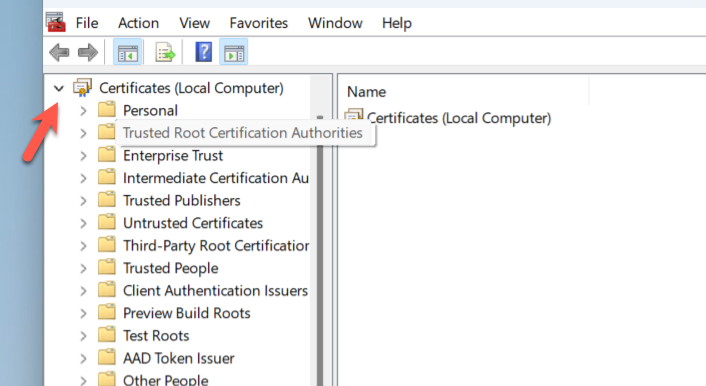The image size is (706, 386).
Task: Select Certificates (Local Computer) in the tree
Action: (191, 88)
